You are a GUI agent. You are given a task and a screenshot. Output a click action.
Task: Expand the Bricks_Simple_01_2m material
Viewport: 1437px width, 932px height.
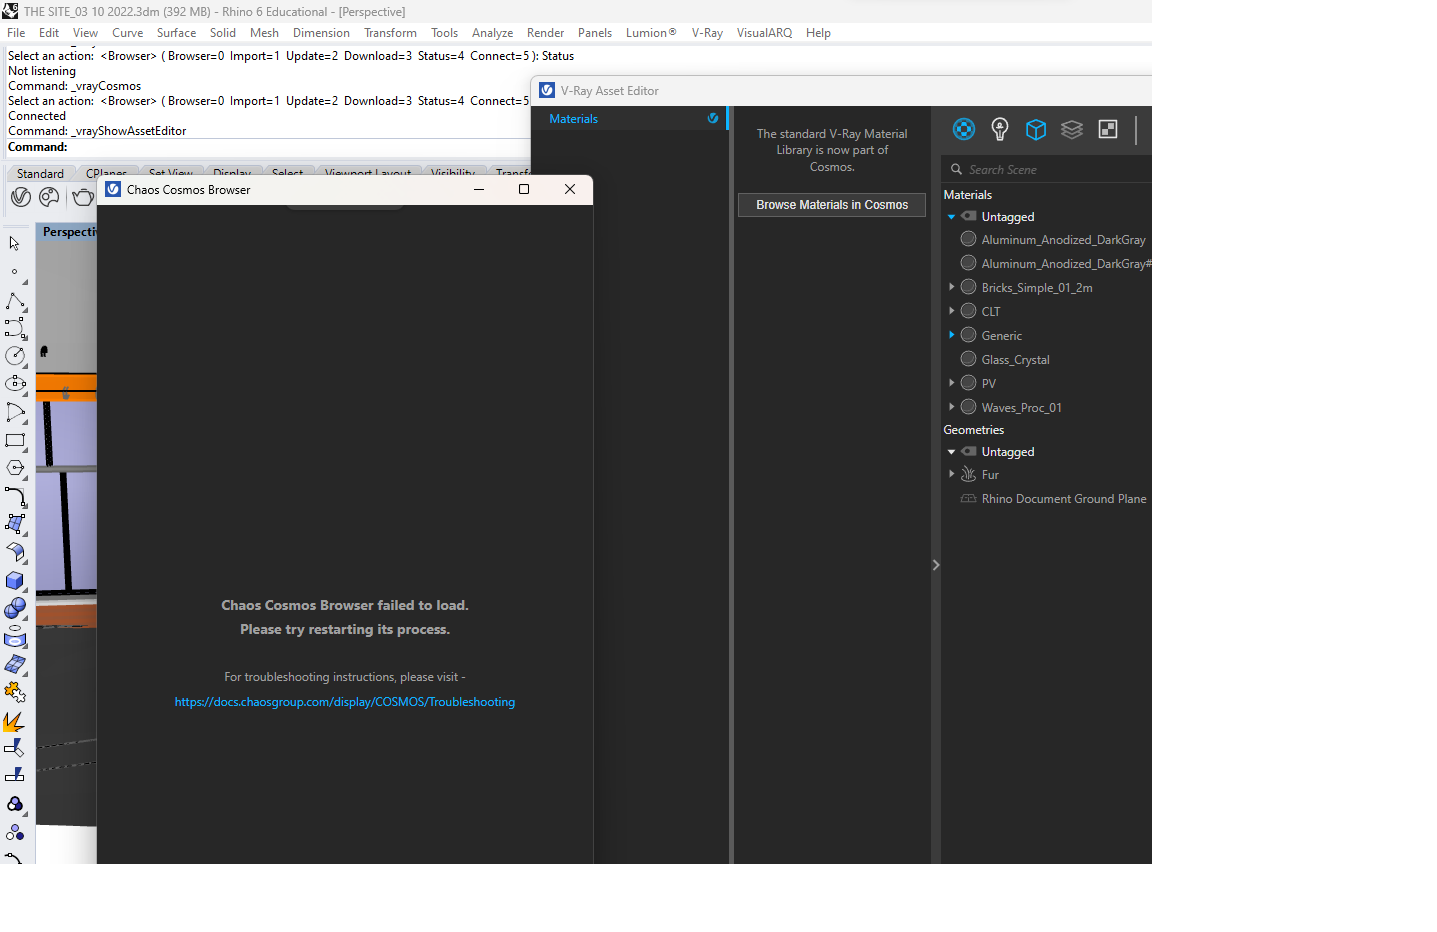(x=951, y=287)
